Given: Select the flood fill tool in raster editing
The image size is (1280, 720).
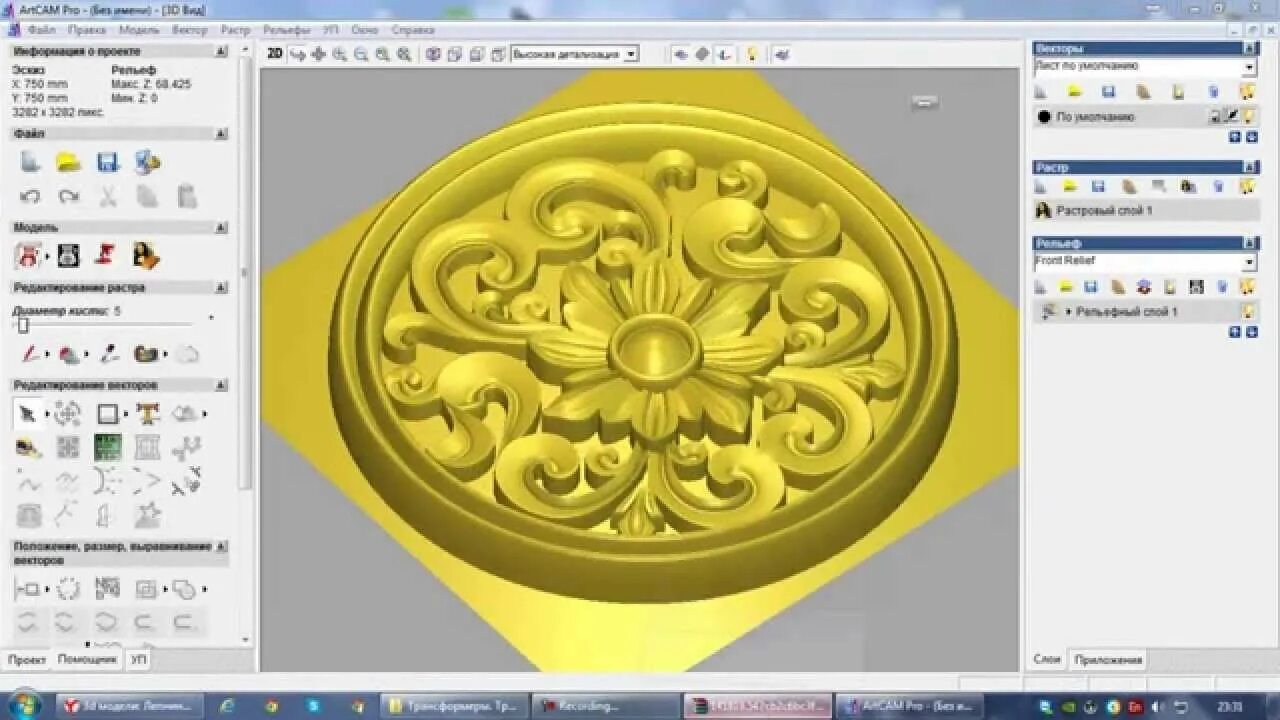Looking at the screenshot, I should [69, 353].
